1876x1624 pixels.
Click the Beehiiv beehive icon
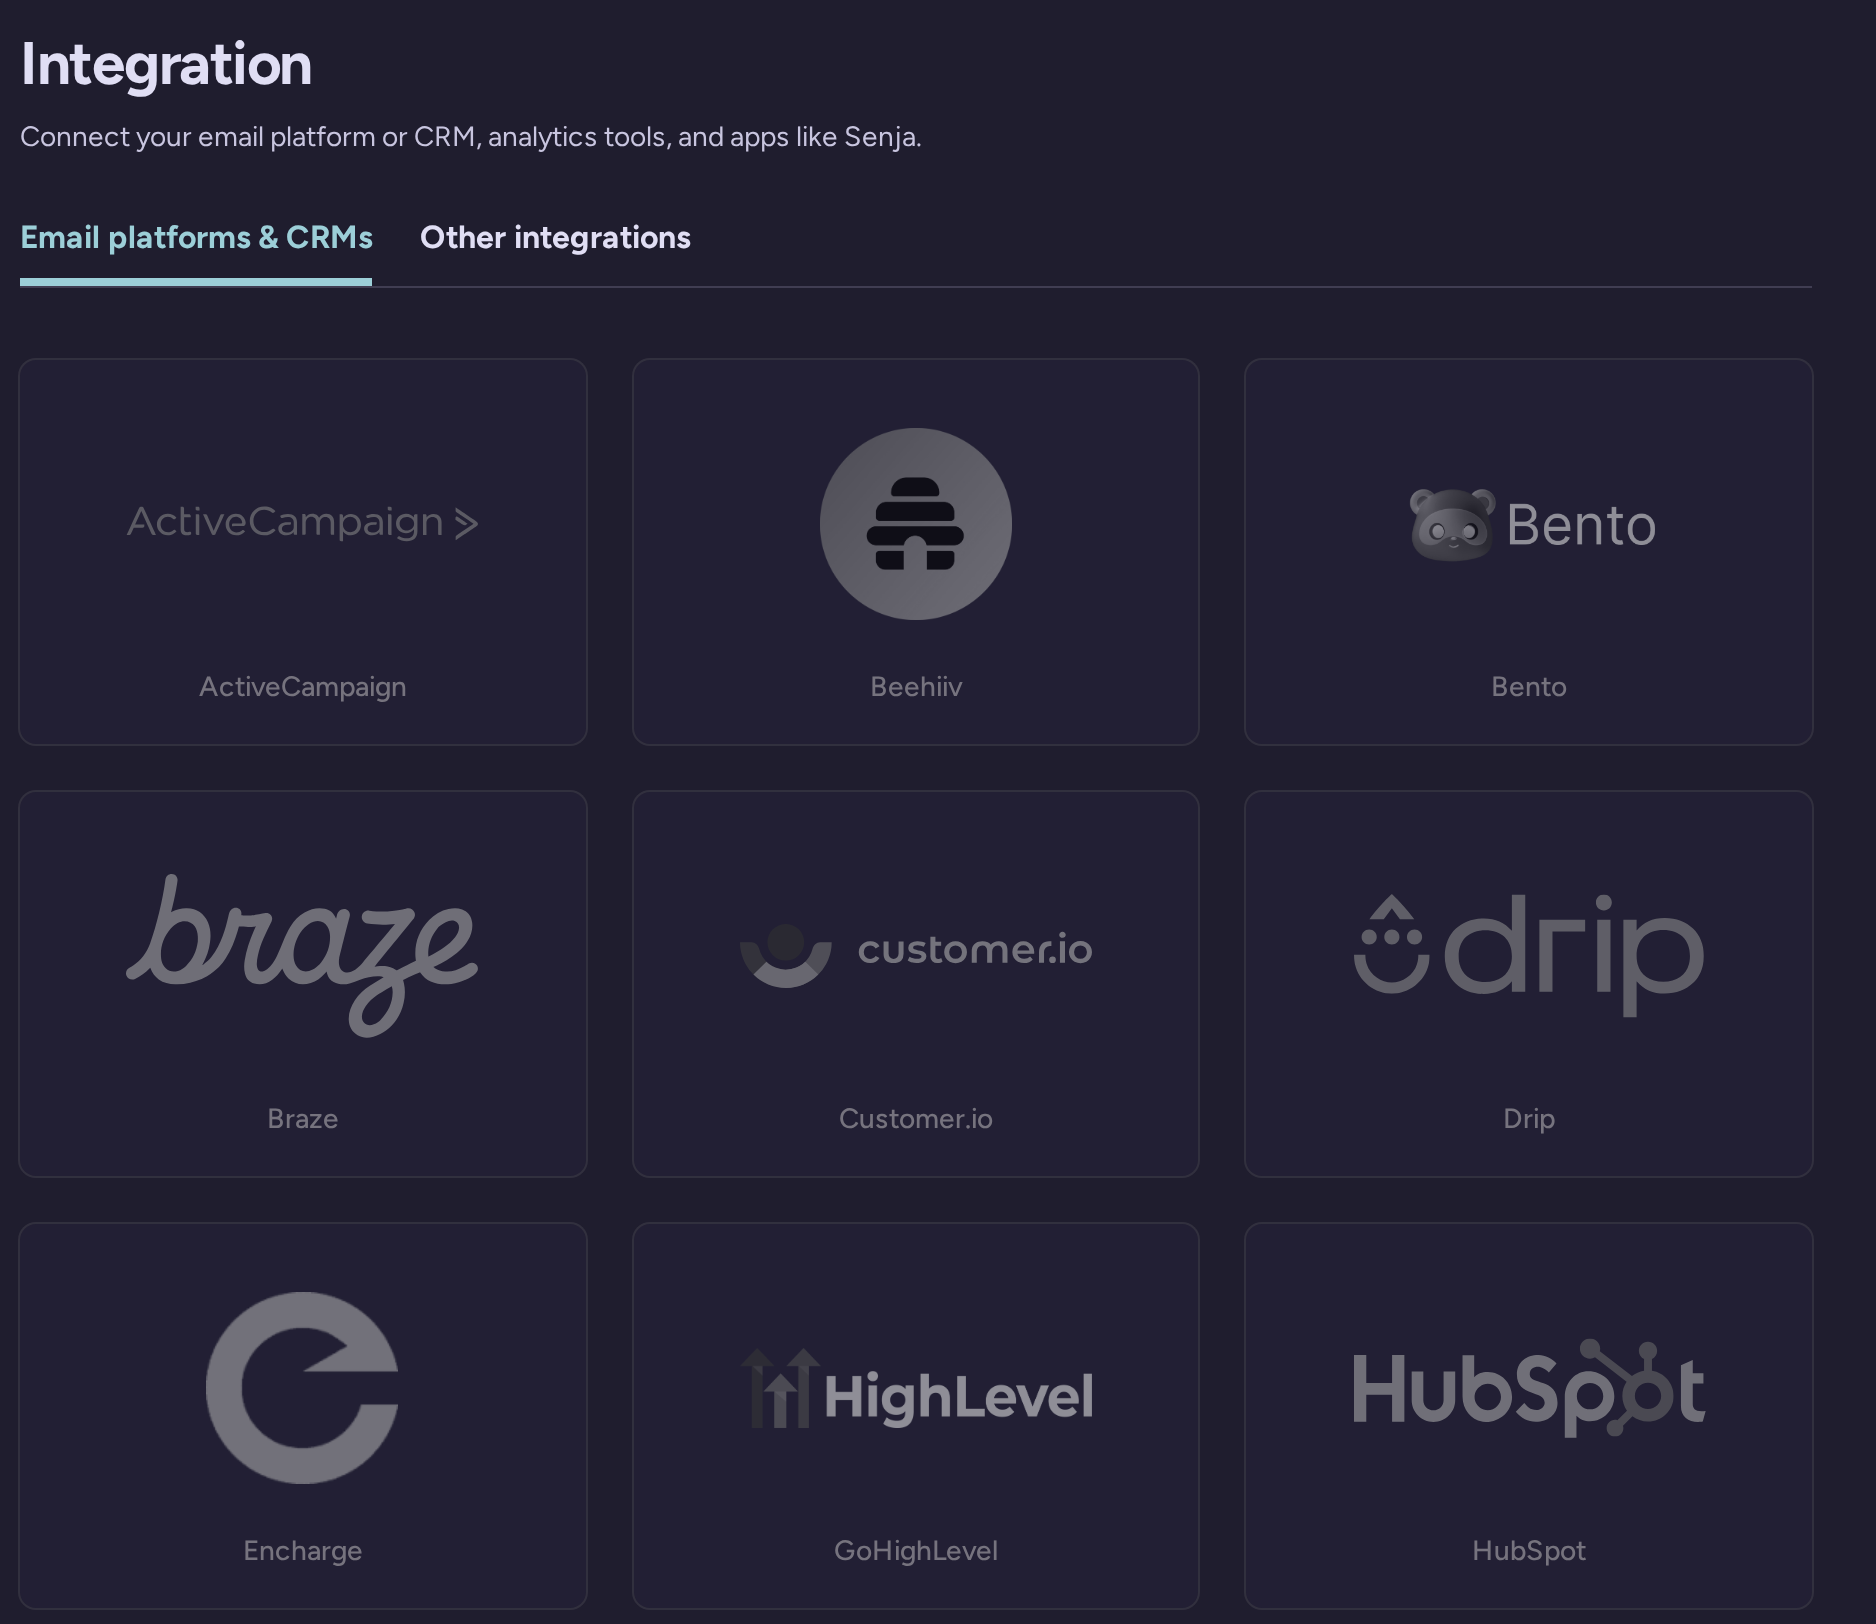(915, 524)
